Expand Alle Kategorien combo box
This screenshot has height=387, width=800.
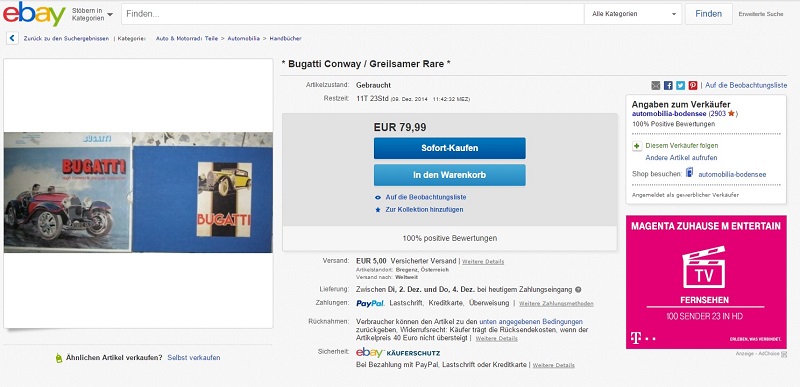(x=633, y=14)
